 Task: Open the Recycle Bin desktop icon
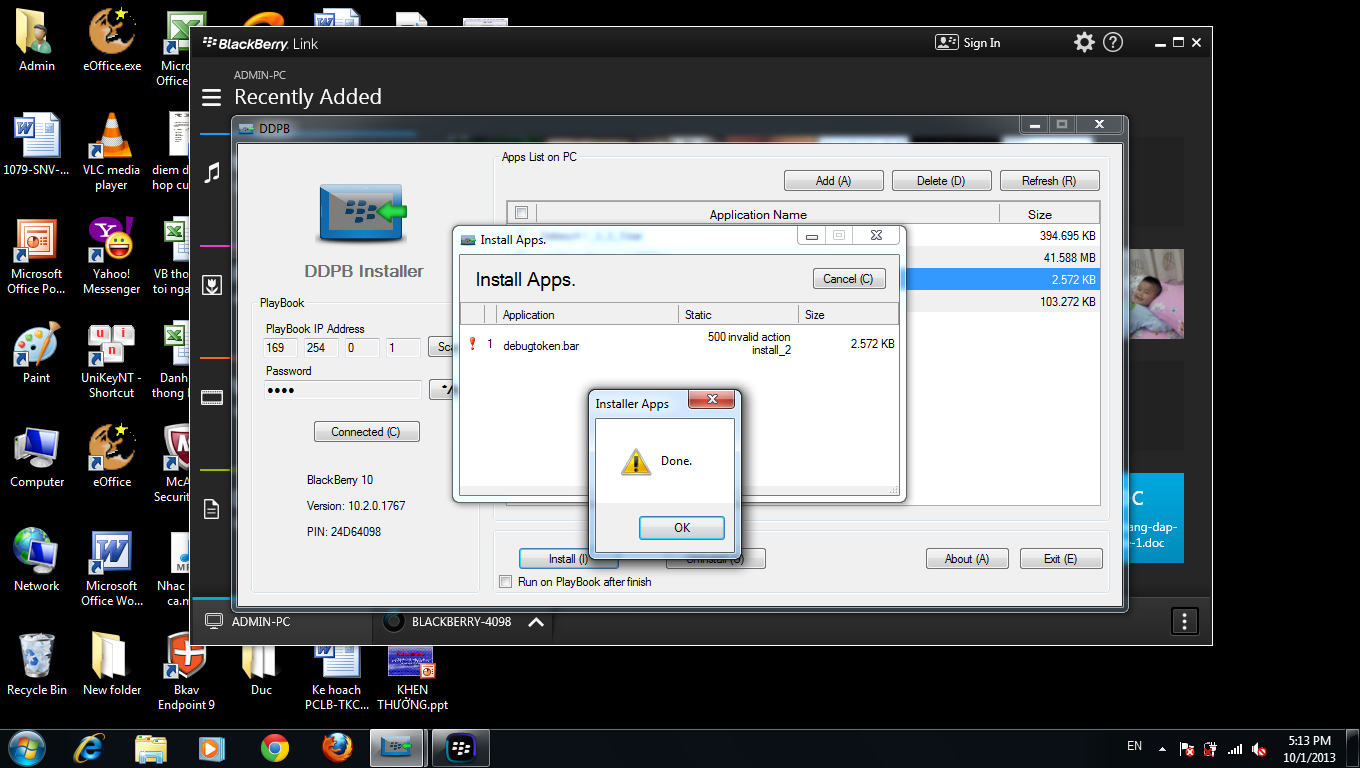pos(37,664)
